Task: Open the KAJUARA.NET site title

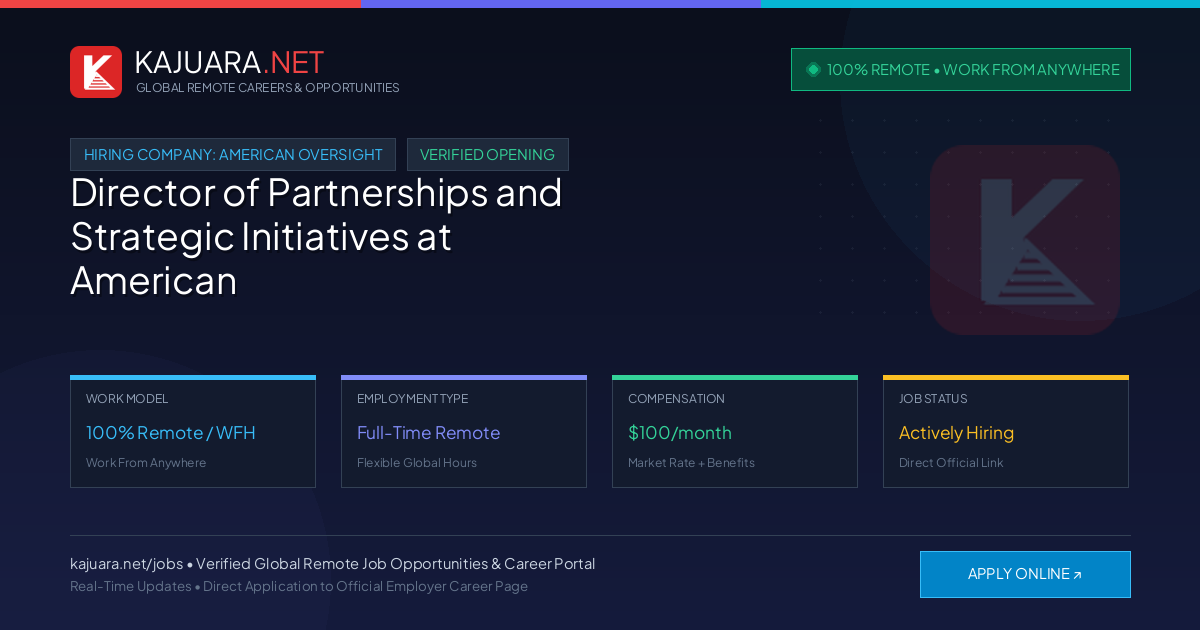Action: [x=229, y=62]
